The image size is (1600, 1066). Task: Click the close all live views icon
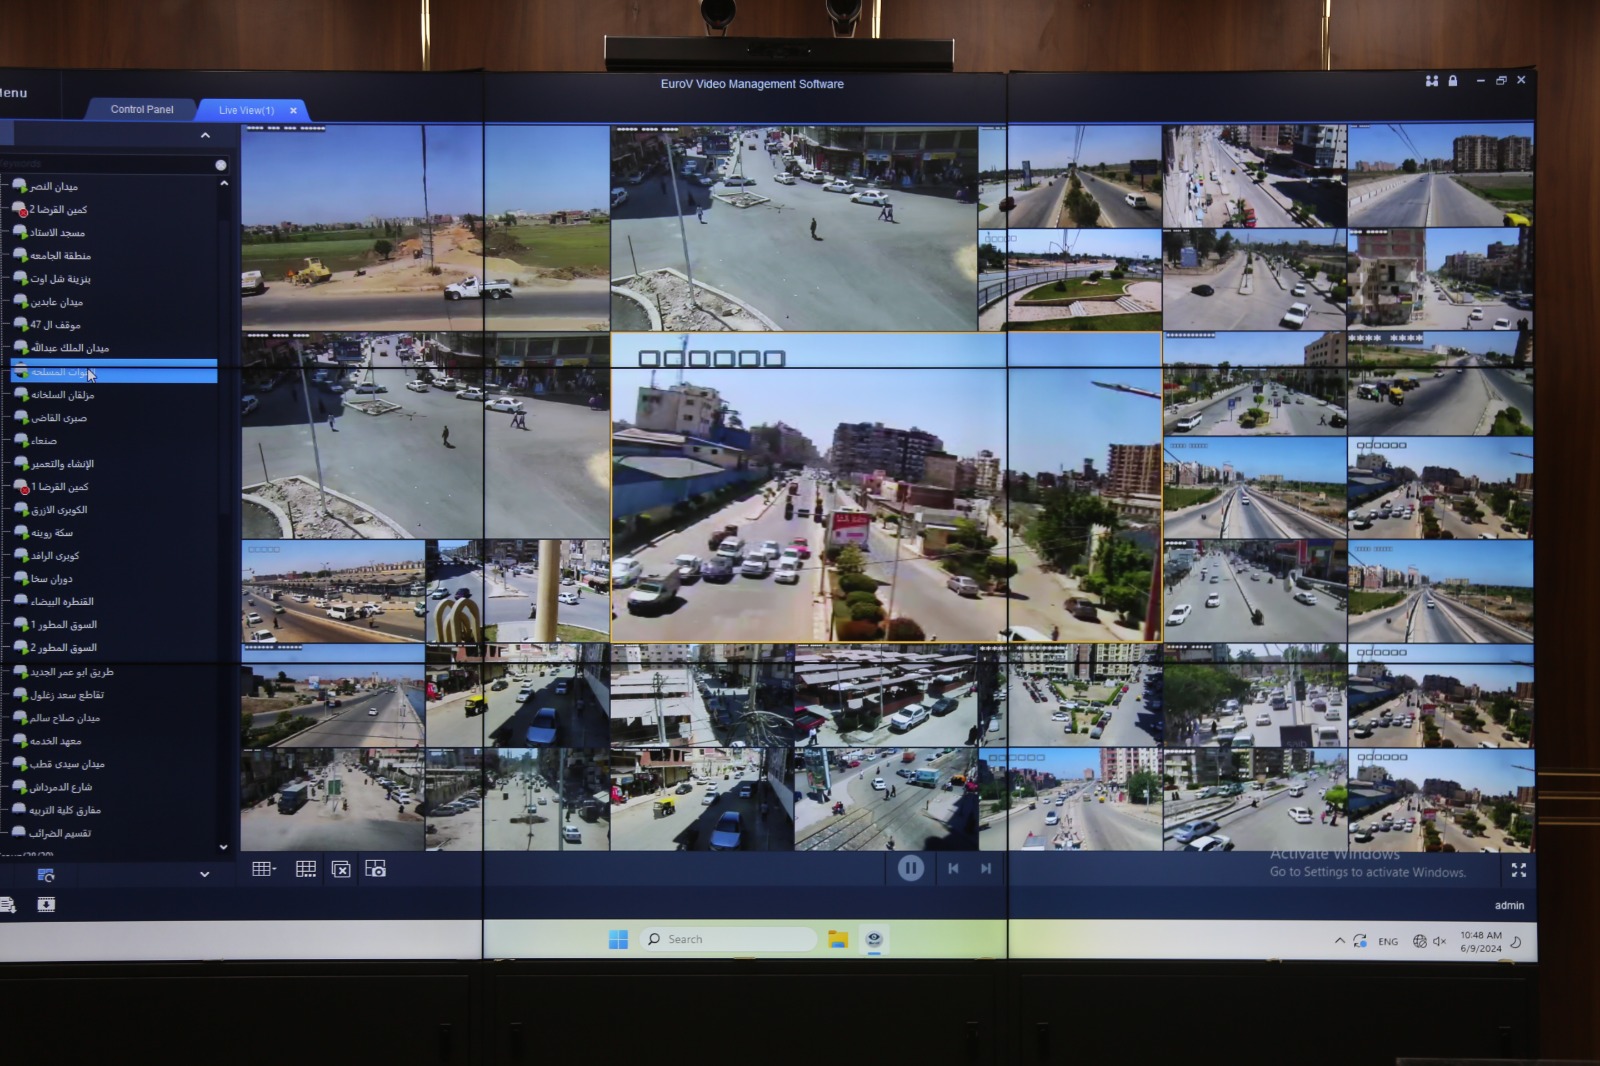coord(341,870)
